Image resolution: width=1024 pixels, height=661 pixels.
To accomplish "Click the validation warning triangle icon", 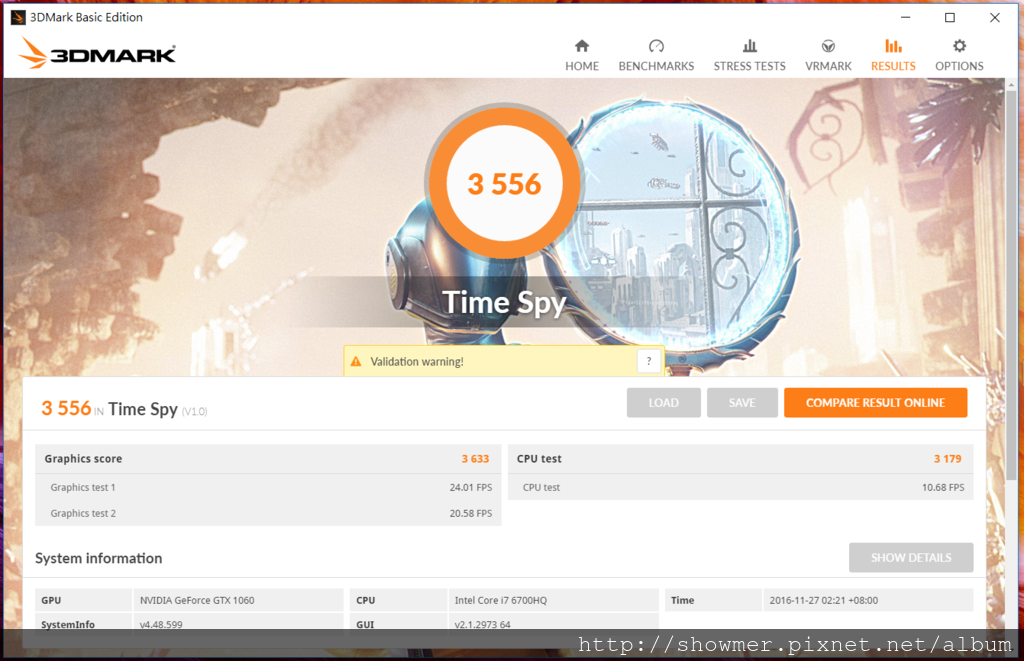I will [x=356, y=362].
